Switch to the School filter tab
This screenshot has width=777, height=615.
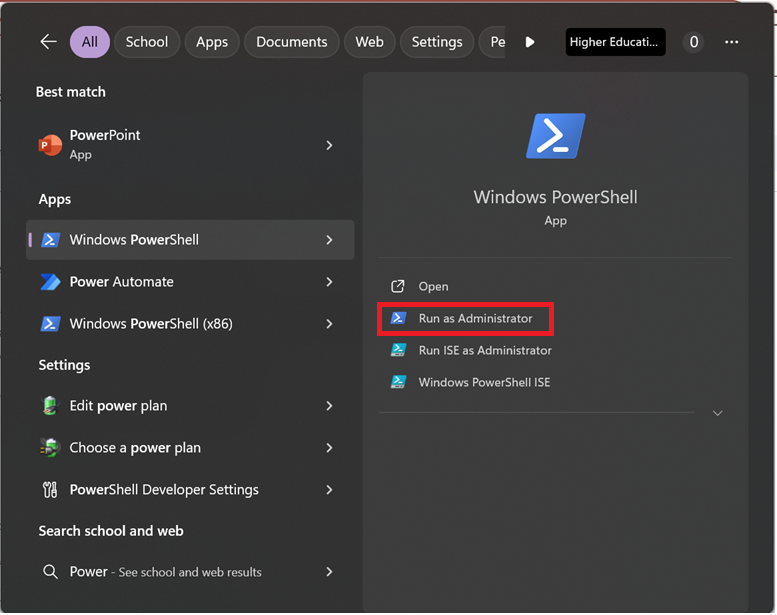(147, 42)
